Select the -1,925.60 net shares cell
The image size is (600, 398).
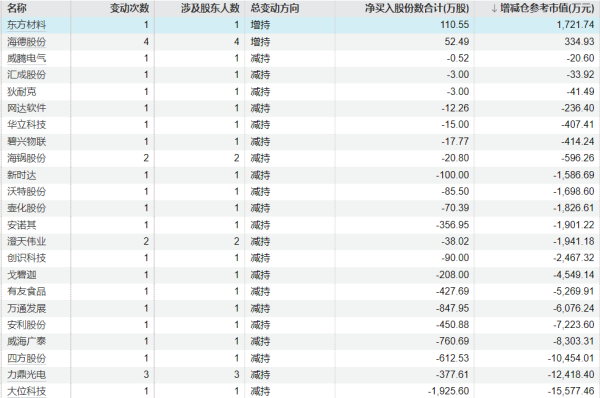448,391
